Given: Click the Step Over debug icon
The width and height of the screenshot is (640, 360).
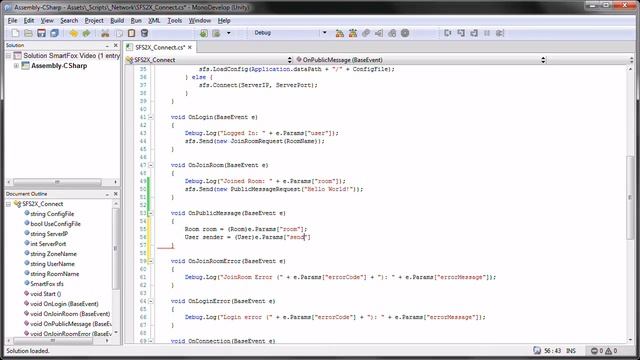Looking at the screenshot, I should (x=448, y=33).
